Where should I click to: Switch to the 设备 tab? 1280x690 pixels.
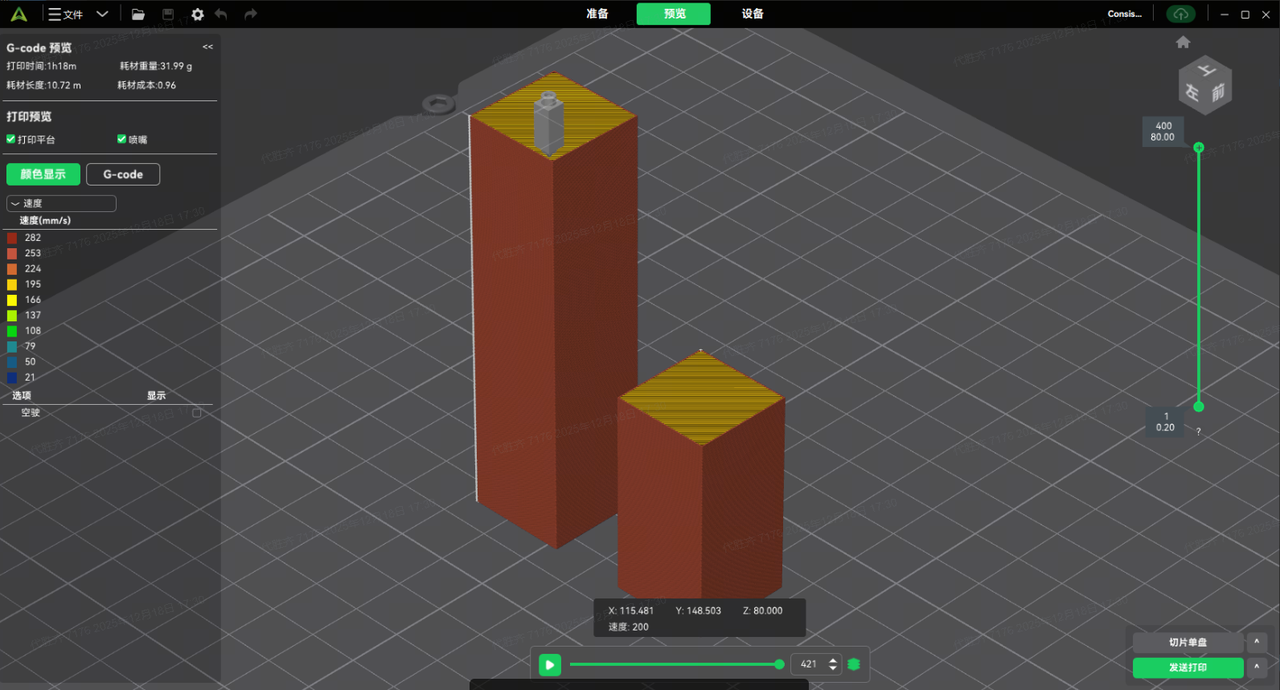tap(753, 14)
